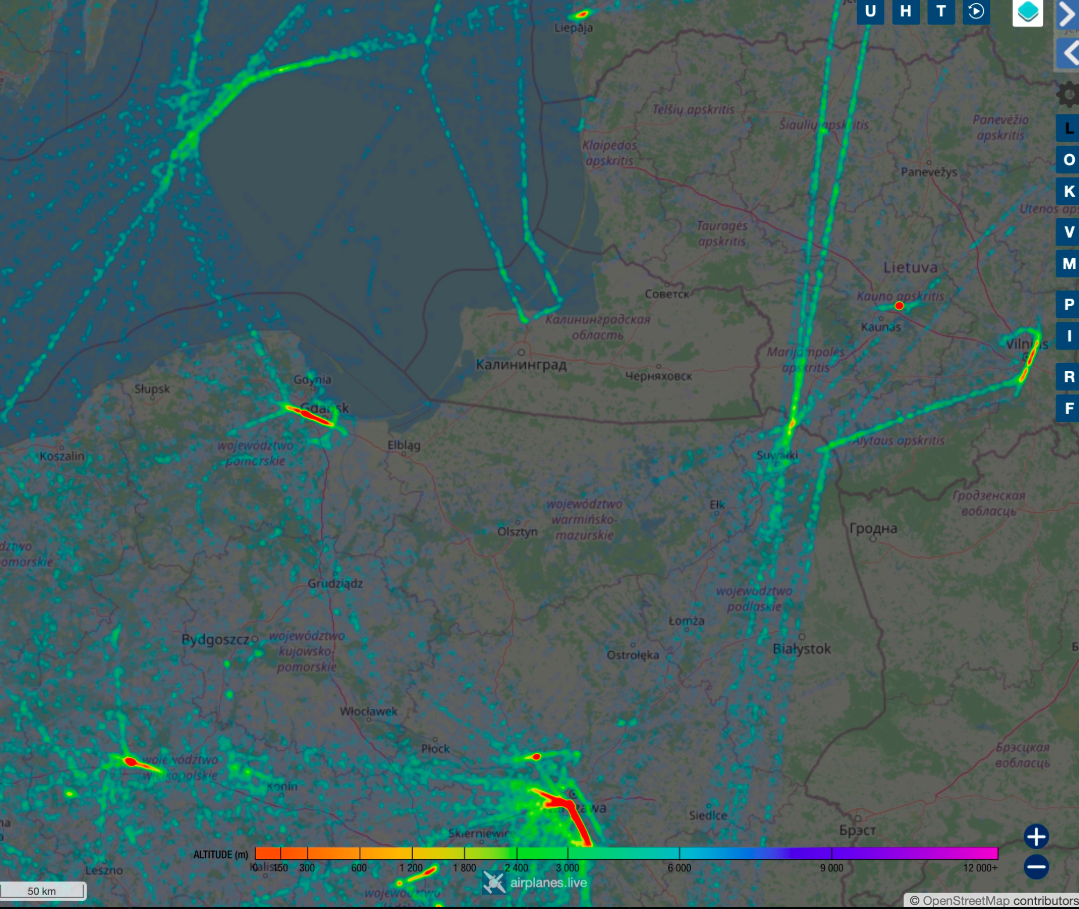Toggle the M sidebar button

tap(1068, 264)
